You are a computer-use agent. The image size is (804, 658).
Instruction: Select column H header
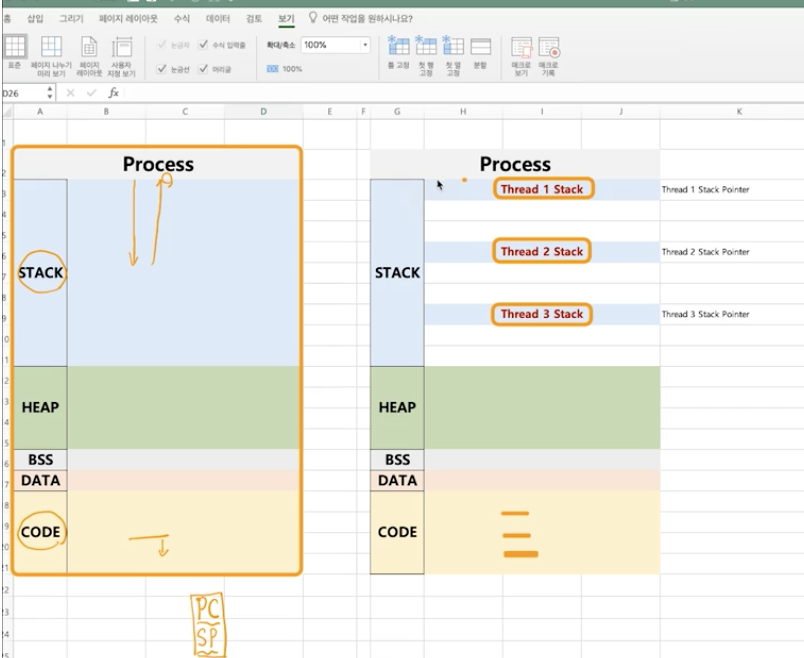point(464,112)
